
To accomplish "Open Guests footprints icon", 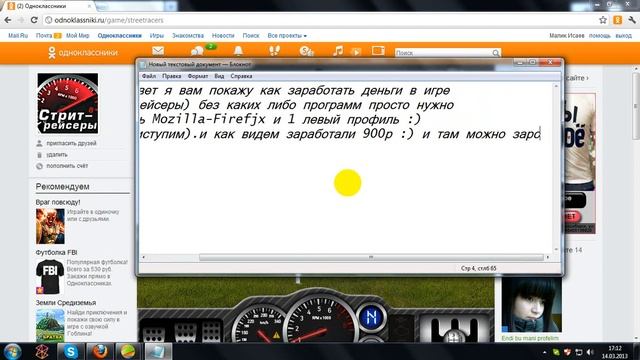I will [x=274, y=51].
